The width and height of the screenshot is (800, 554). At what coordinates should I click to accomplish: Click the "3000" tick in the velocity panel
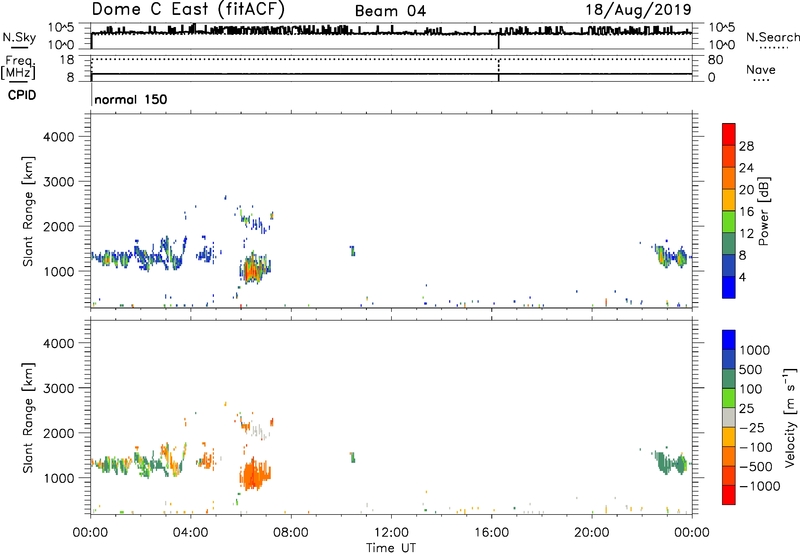coord(59,388)
